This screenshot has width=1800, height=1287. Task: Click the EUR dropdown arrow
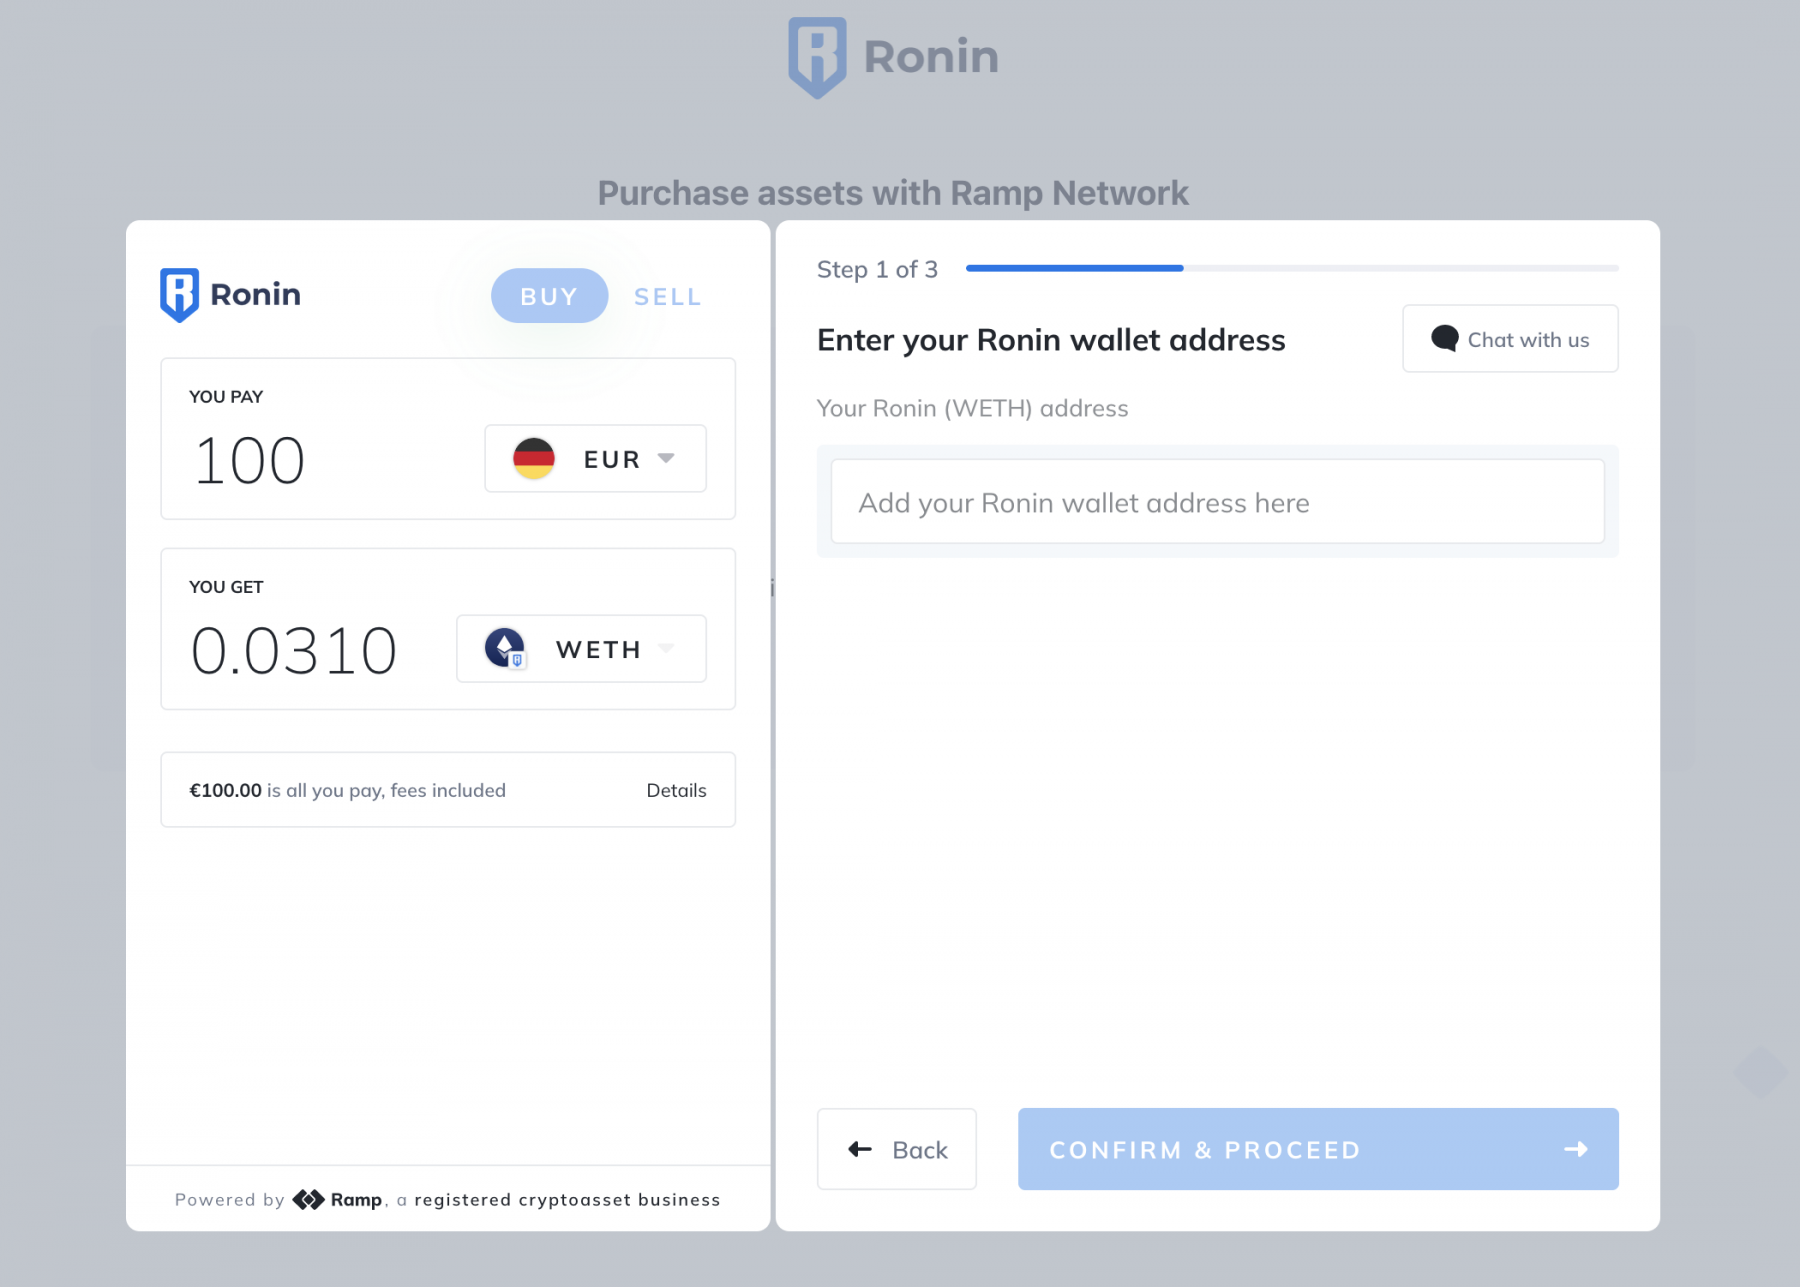click(666, 458)
